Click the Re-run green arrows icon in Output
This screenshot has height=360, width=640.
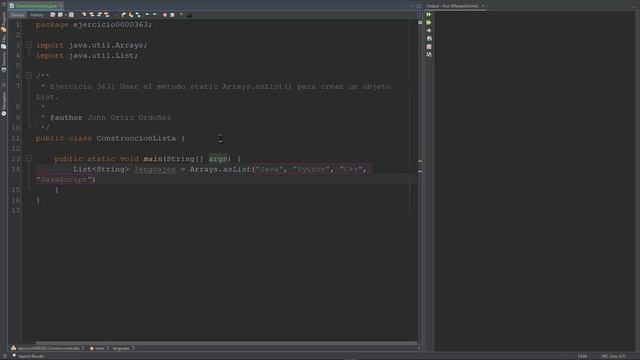[429, 14]
